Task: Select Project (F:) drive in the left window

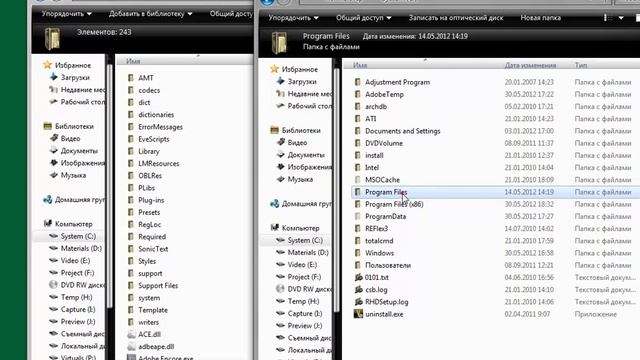Action: click(77, 273)
